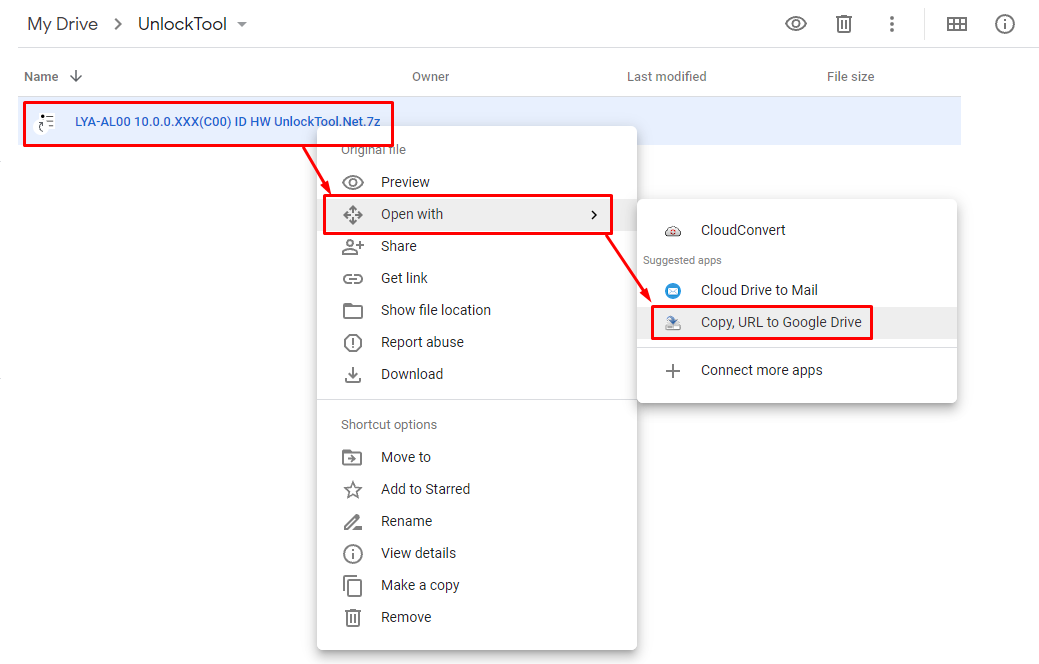
Task: Click the plus icon for Connect more apps
Action: coord(673,370)
